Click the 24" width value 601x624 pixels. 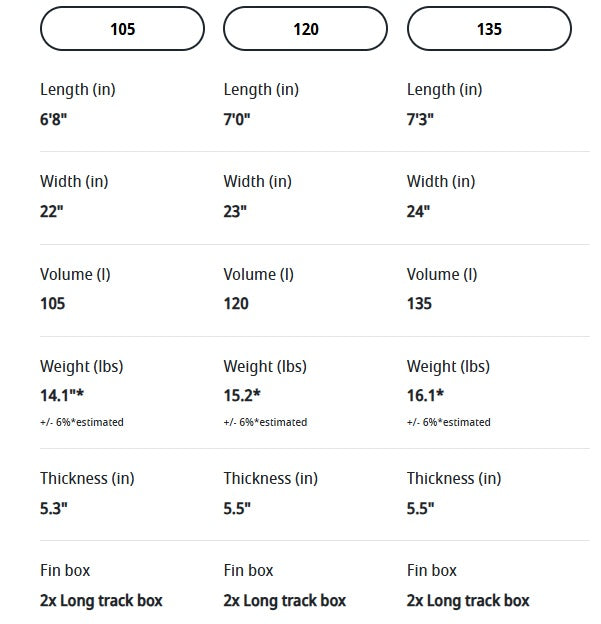418,211
